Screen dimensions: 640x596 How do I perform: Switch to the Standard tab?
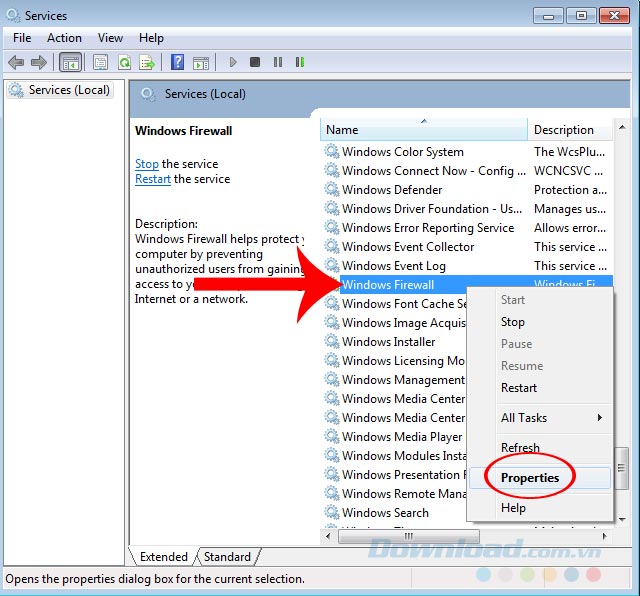pos(227,557)
